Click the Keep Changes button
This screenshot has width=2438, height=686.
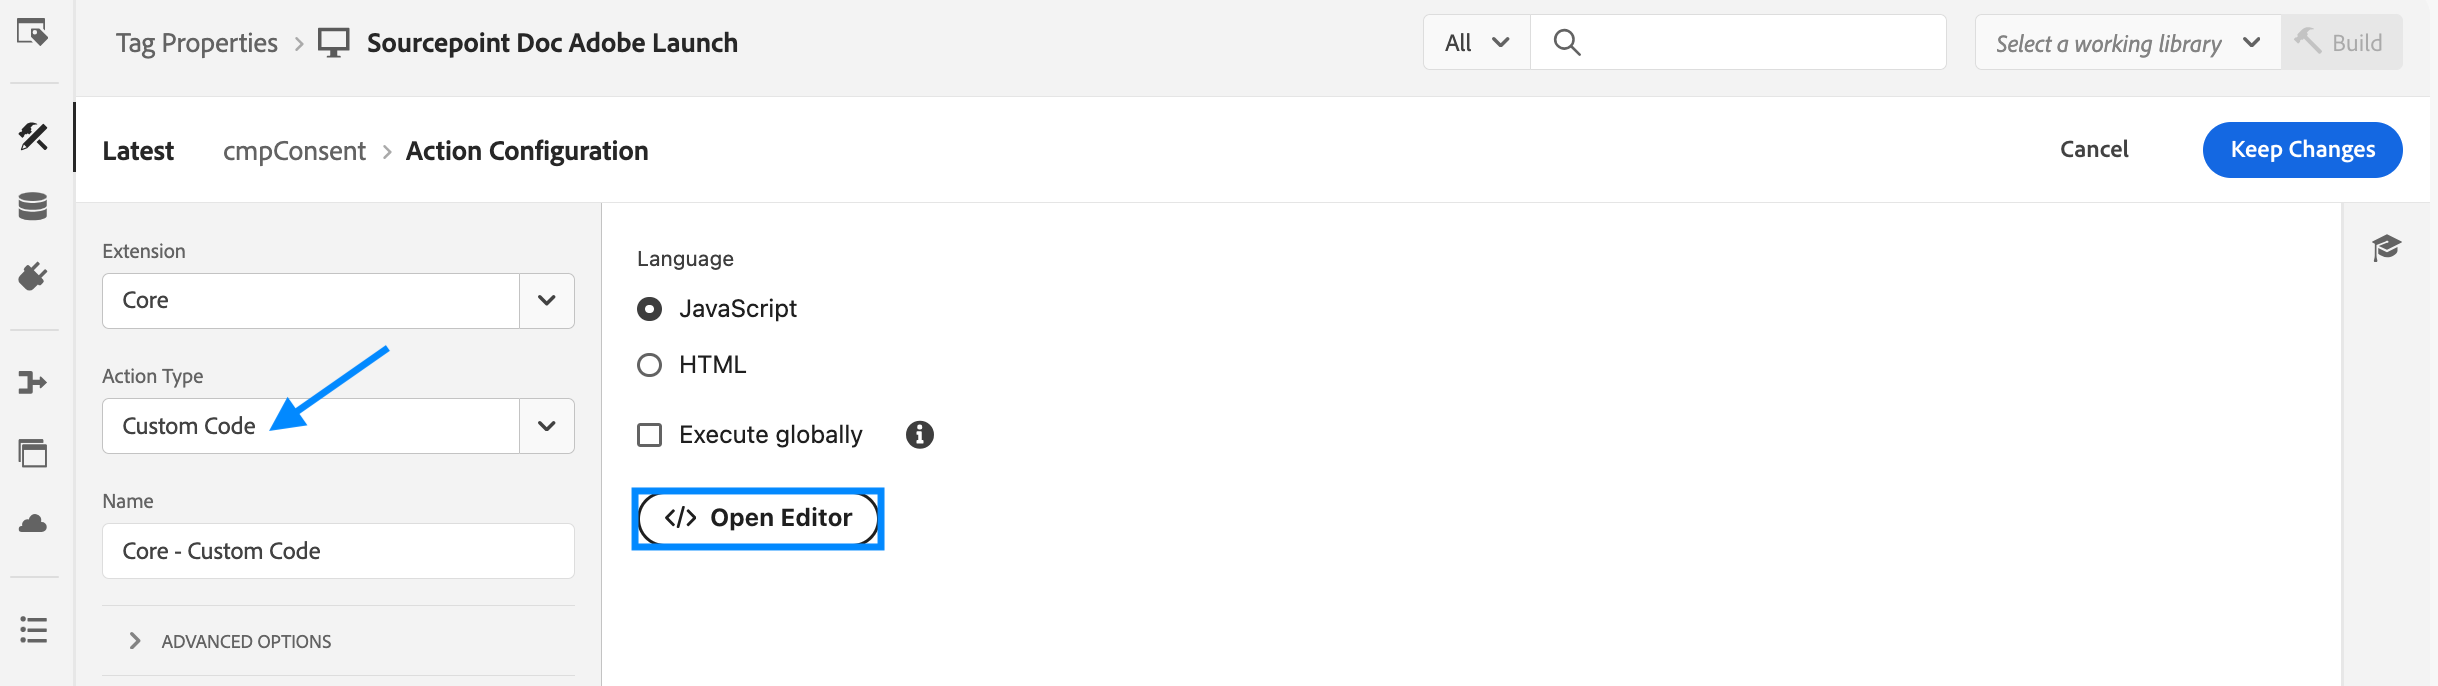tap(2302, 150)
